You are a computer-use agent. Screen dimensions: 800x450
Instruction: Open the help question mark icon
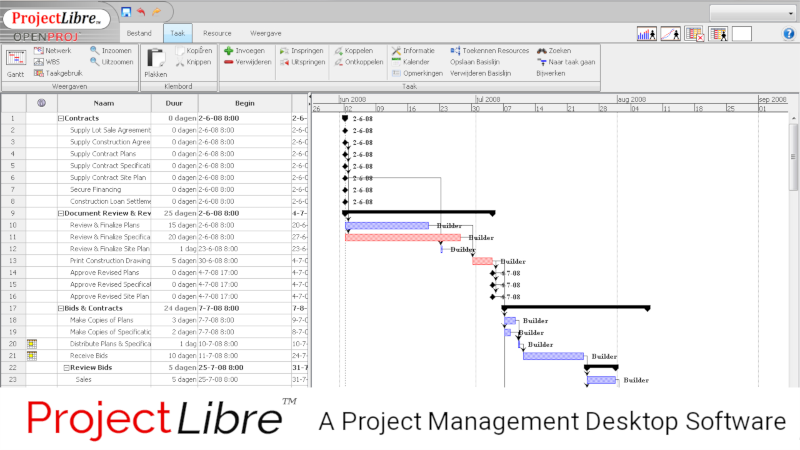pos(789,34)
